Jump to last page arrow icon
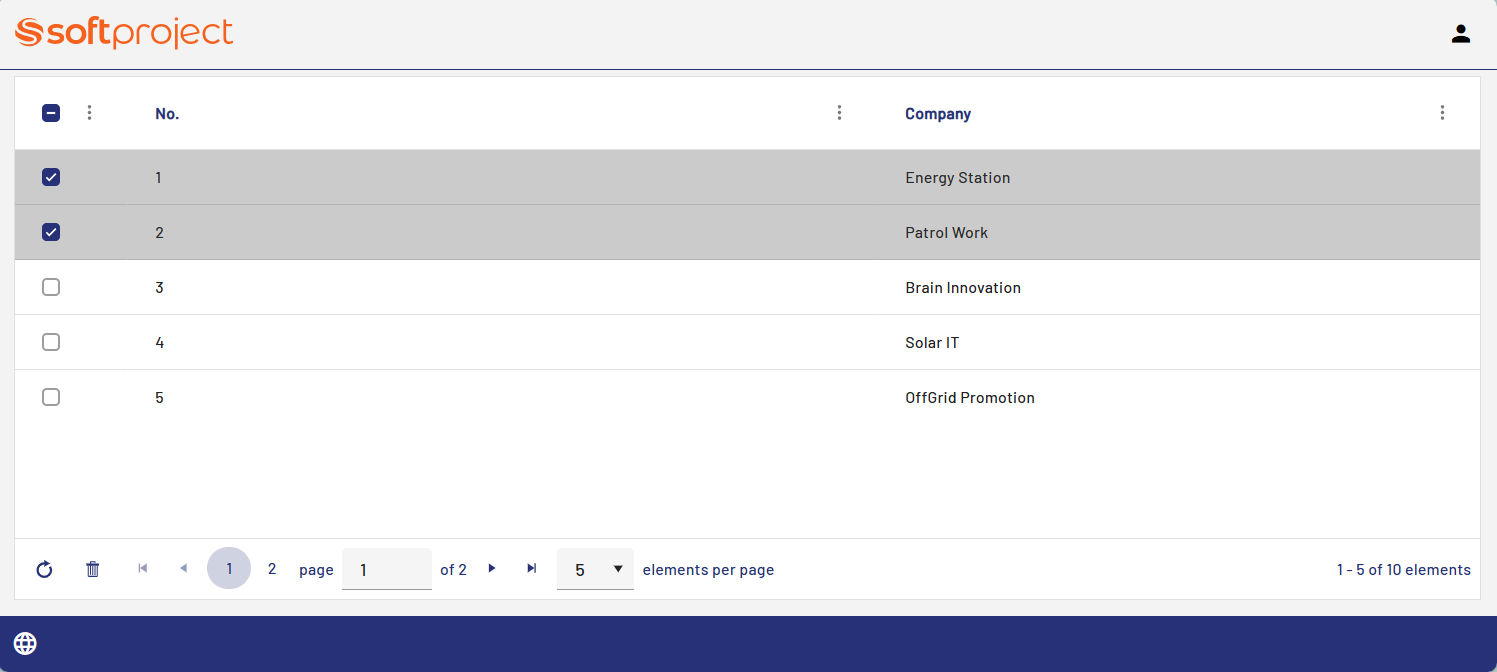The width and height of the screenshot is (1497, 672). [x=531, y=569]
